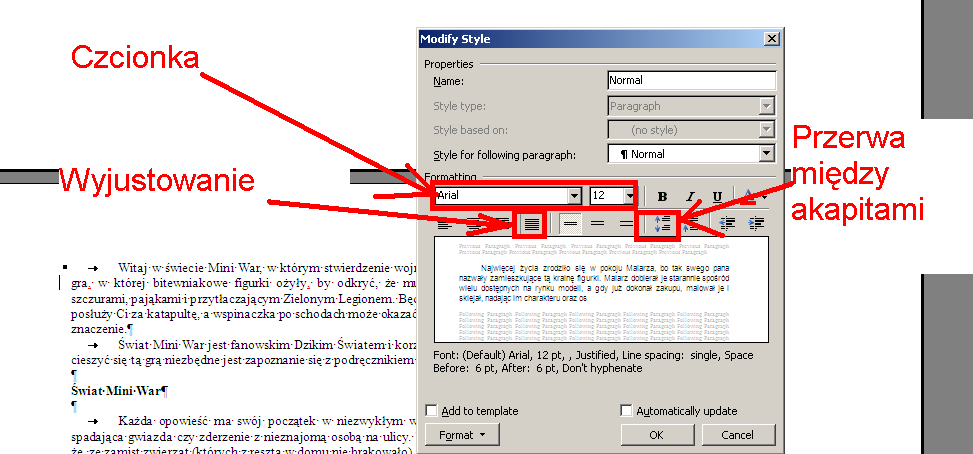Image resolution: width=973 pixels, height=454 pixels.
Task: Select Align Left button
Action: point(445,224)
